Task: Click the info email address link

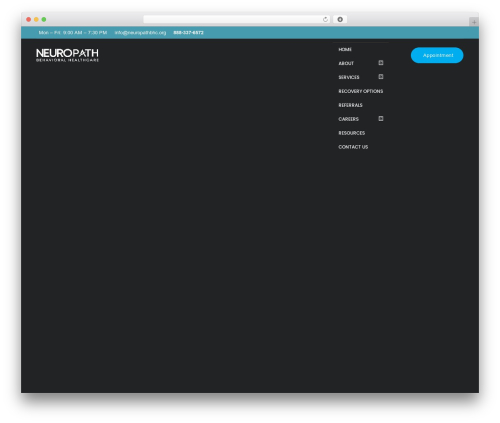Action: click(x=140, y=33)
